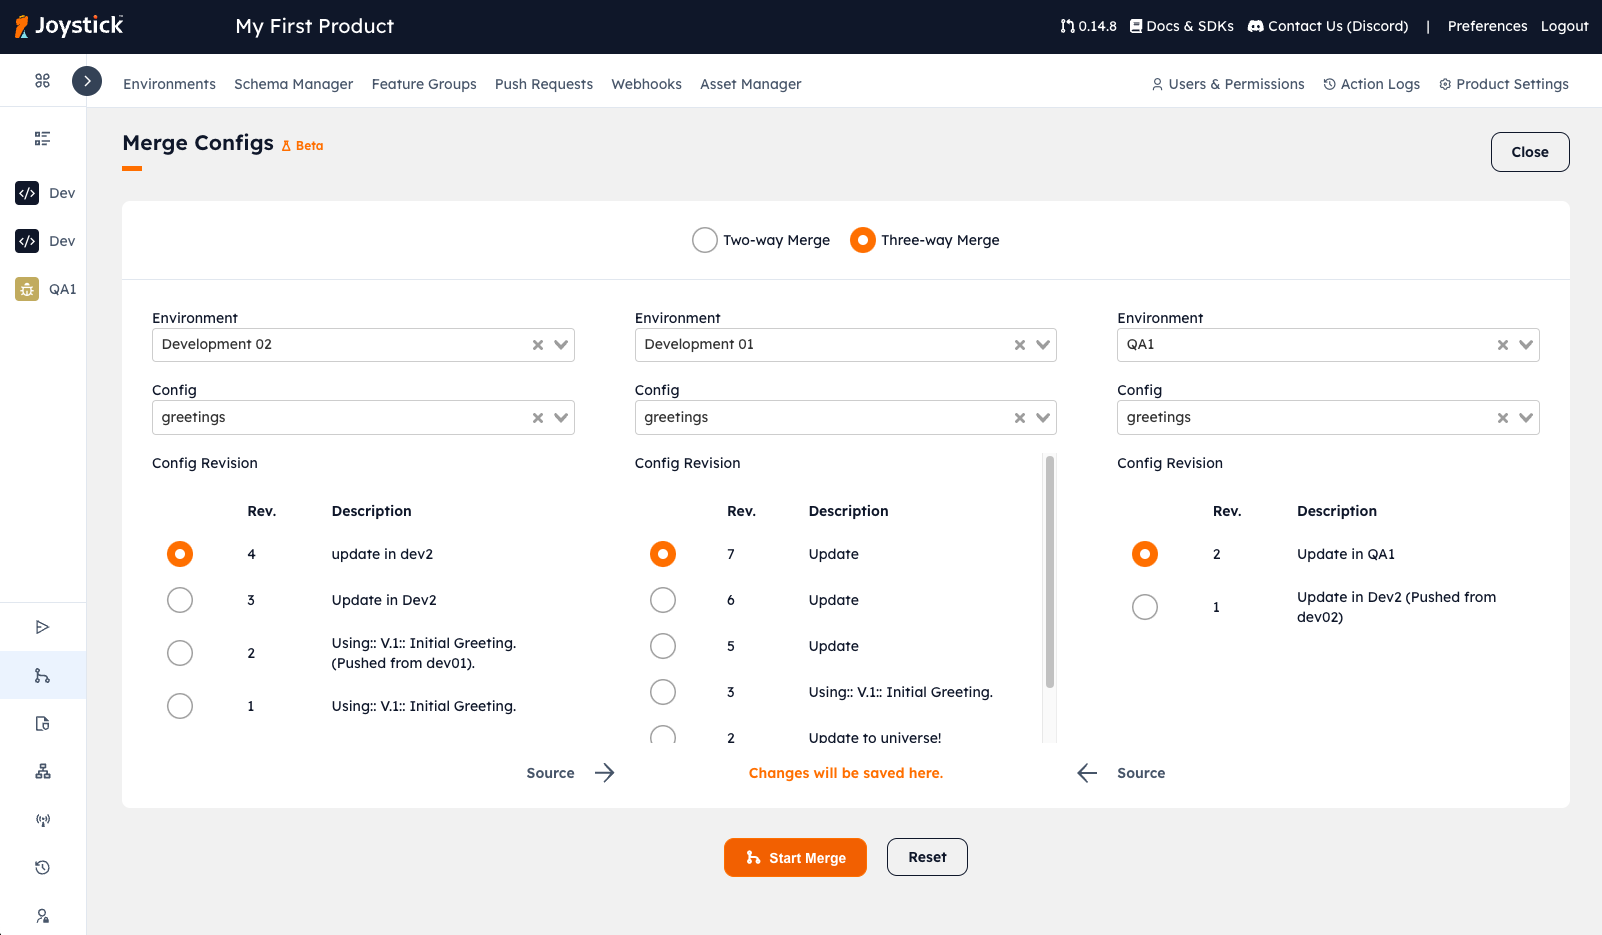
Task: Click the broadcast signal icon in sidebar
Action: click(42, 820)
